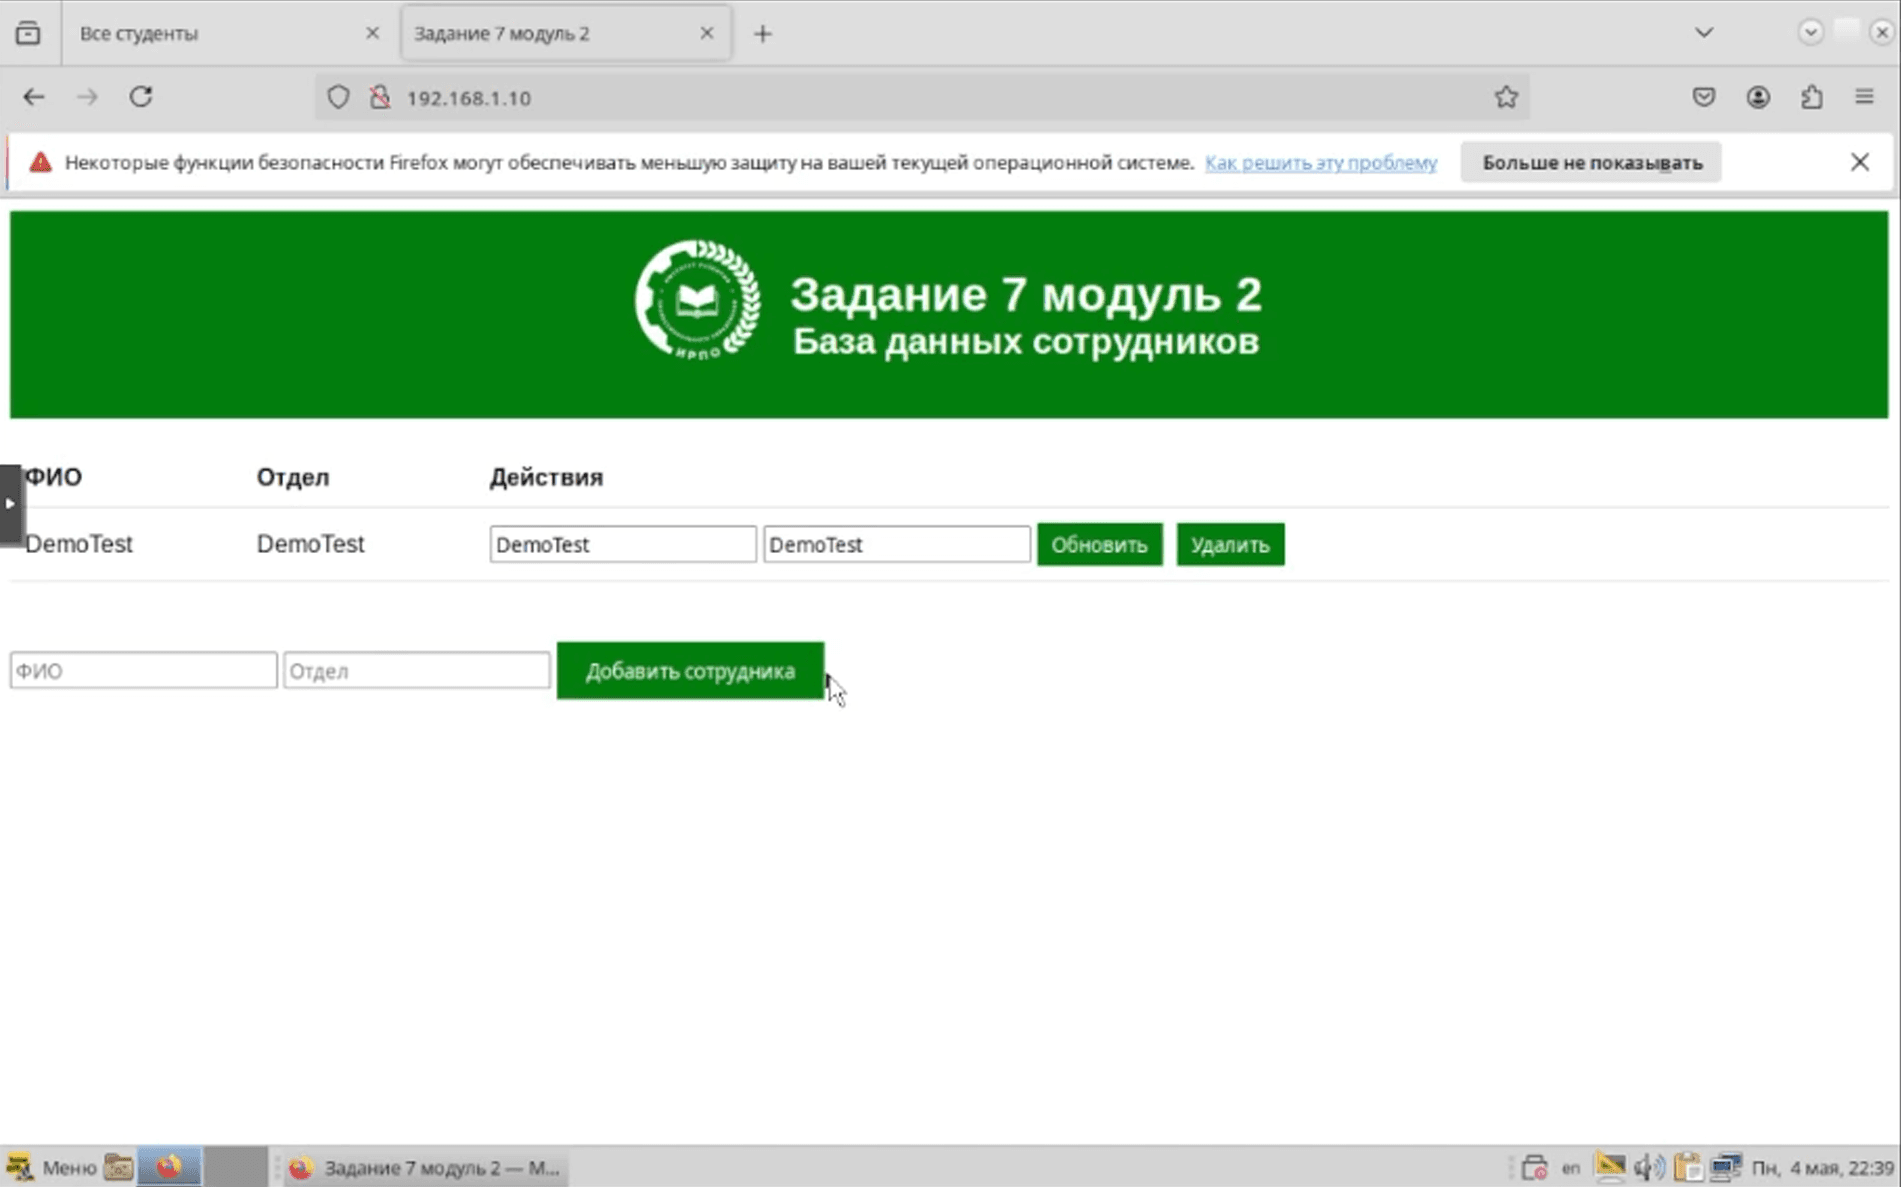
Task: Expand the list all tabs chevron
Action: point(1704,33)
